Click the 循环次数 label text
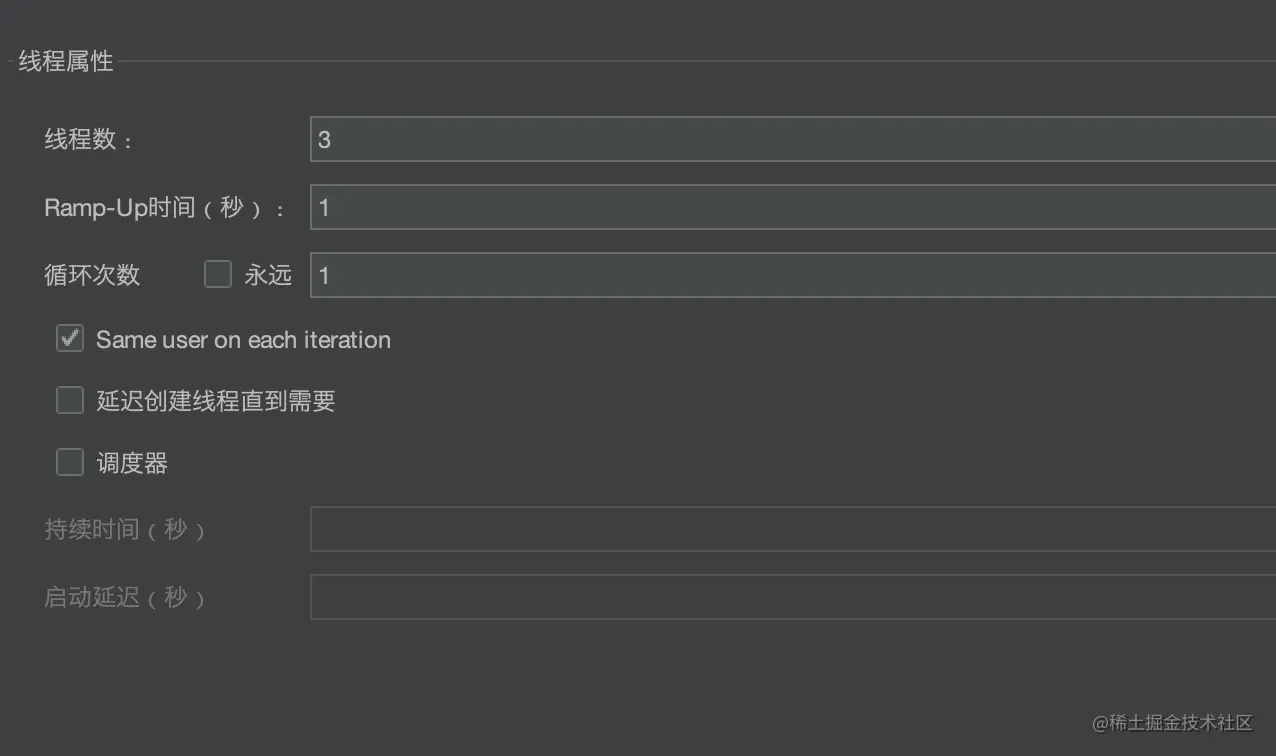1276x756 pixels. pos(92,276)
